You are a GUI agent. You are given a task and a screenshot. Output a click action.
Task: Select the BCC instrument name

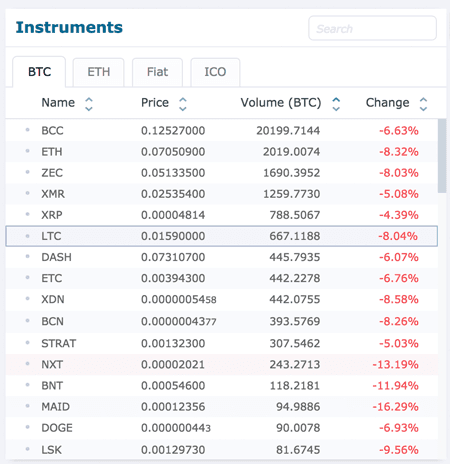pos(52,131)
